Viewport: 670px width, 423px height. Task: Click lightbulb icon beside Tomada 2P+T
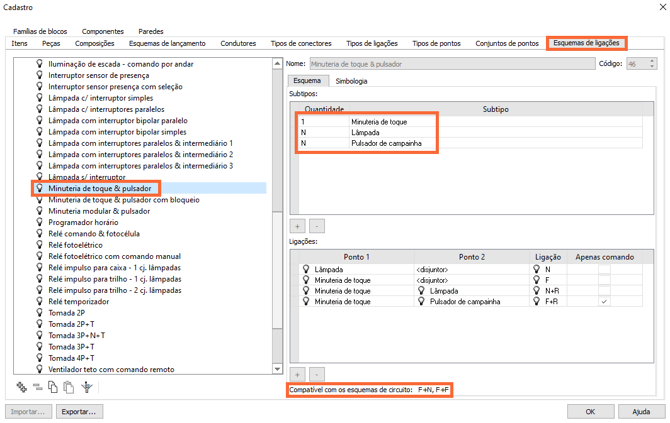40,324
